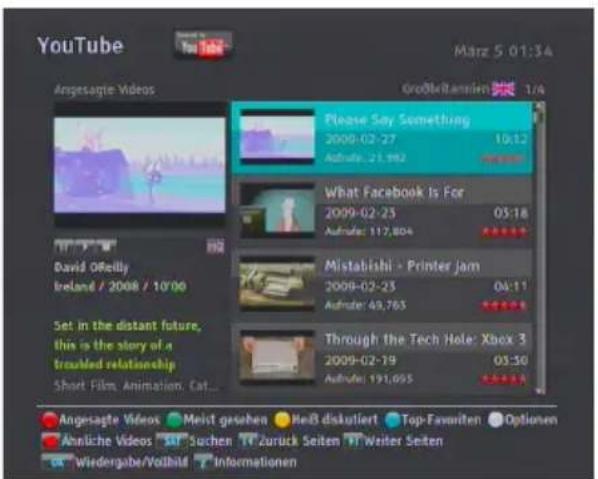Screen dimensions: 598x479
Task: Click the duration 05:18 of What Facebook Is For
Action: click(x=511, y=213)
